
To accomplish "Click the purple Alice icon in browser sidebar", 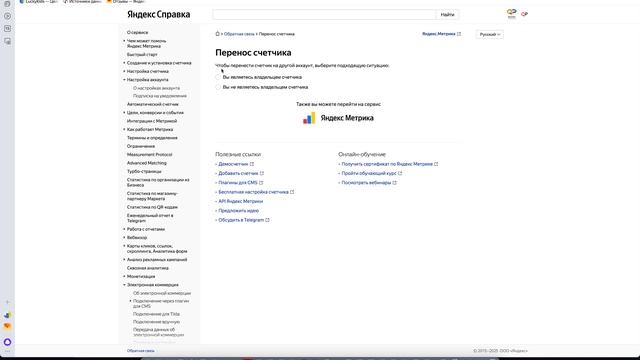I will (7, 342).
